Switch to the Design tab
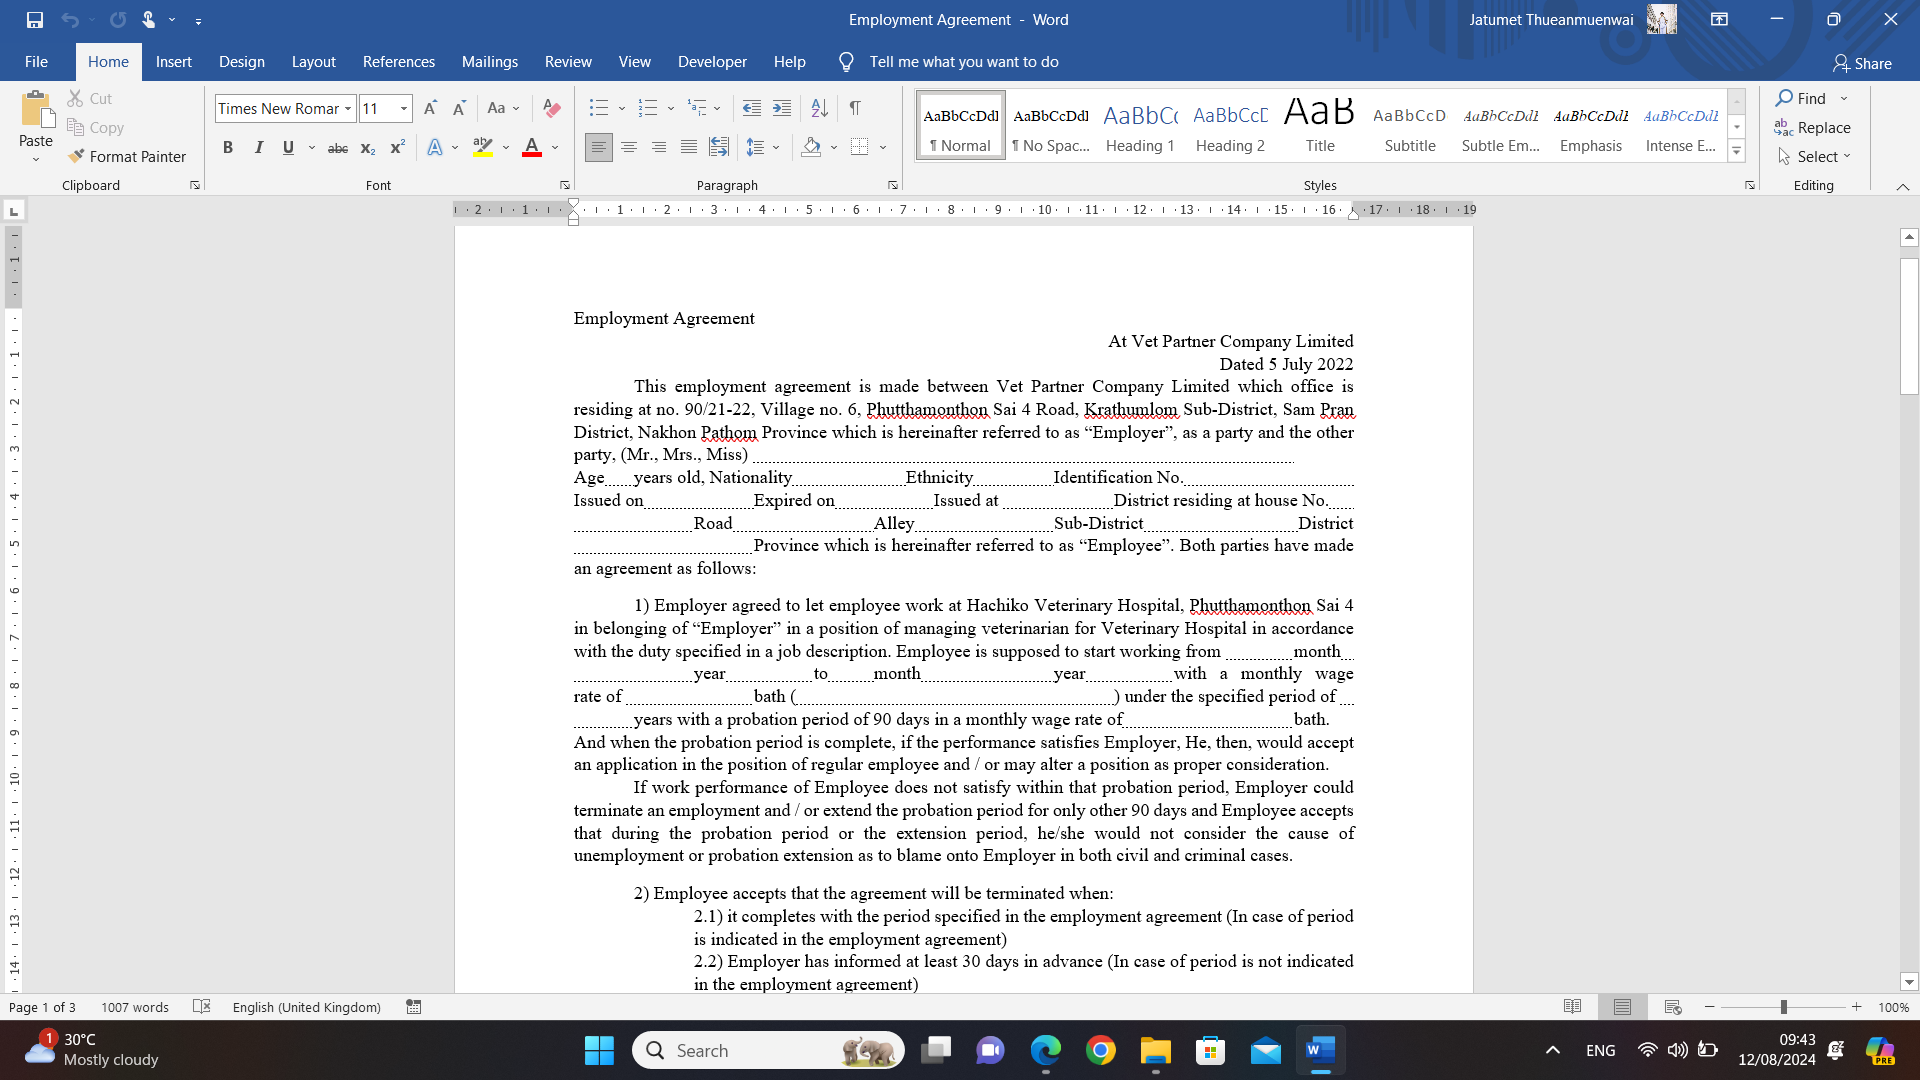Image resolution: width=1920 pixels, height=1080 pixels. (x=242, y=62)
